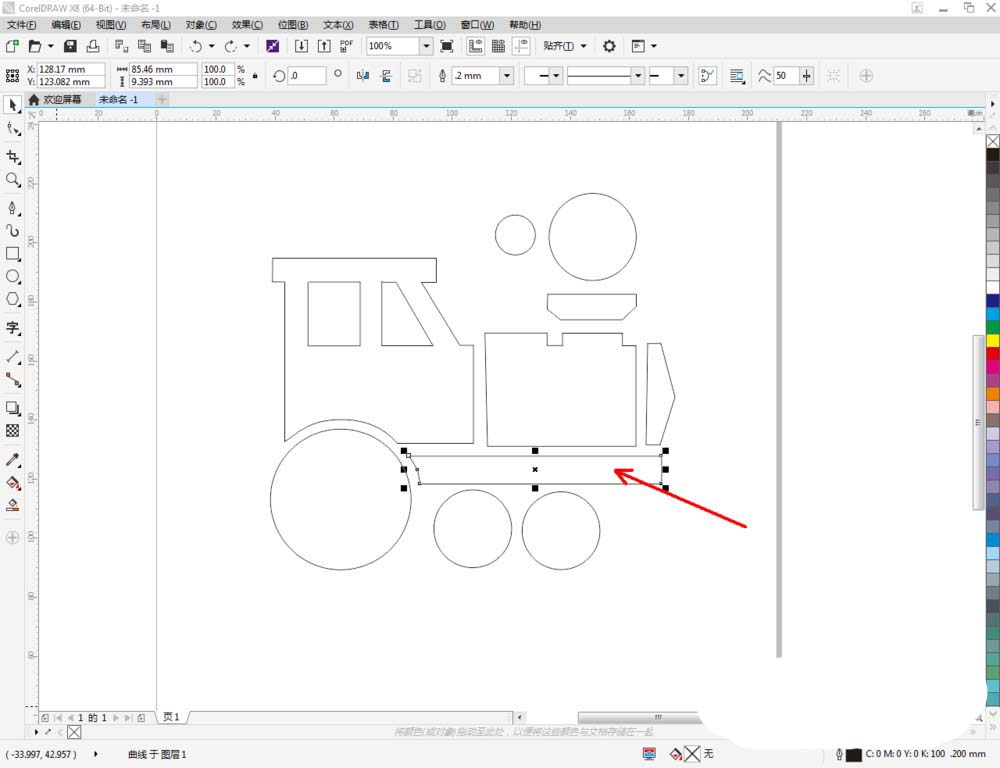
Task: Select the Pick tool
Action: (x=13, y=105)
